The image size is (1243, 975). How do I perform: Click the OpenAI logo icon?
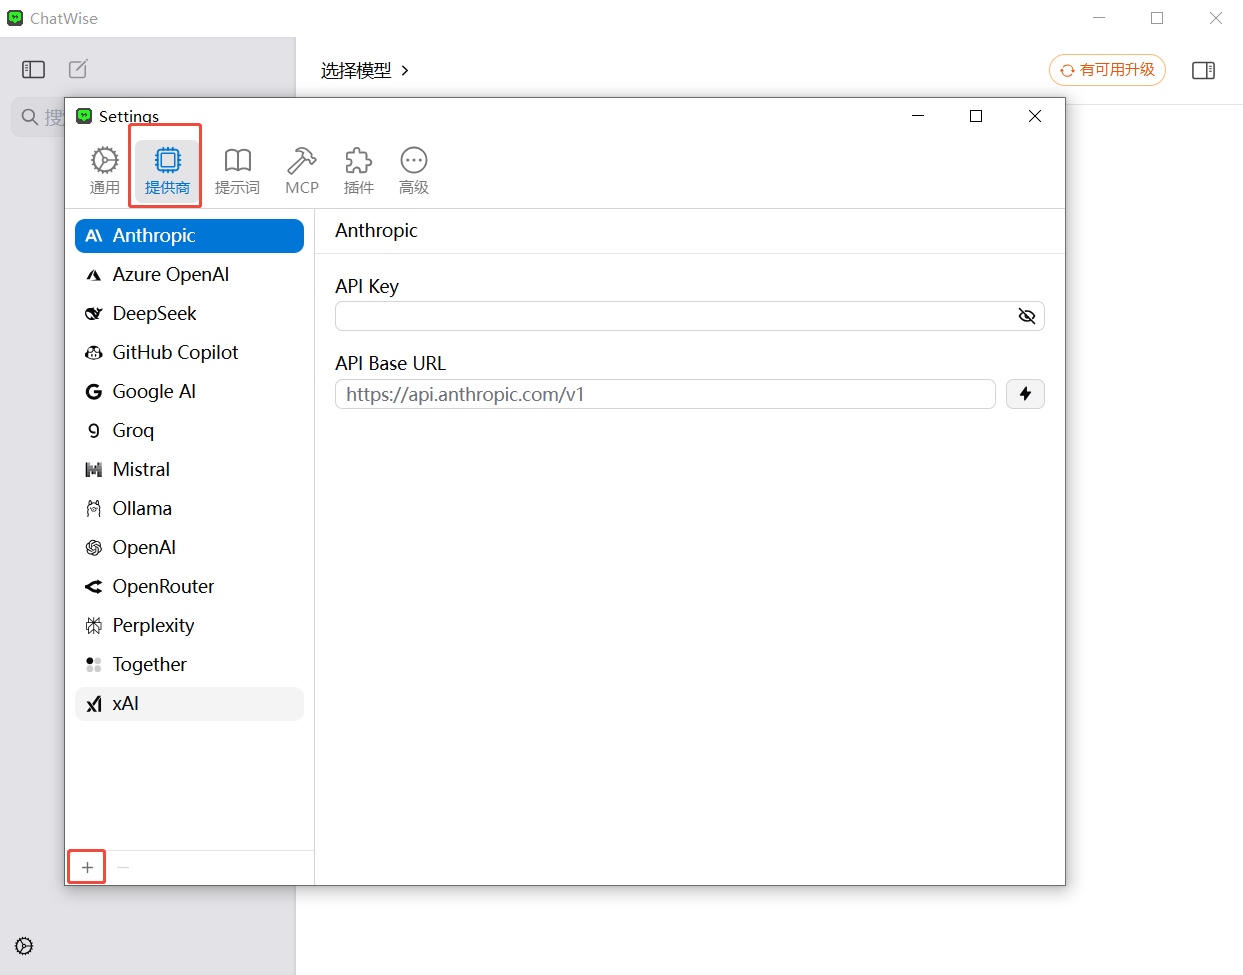[94, 548]
